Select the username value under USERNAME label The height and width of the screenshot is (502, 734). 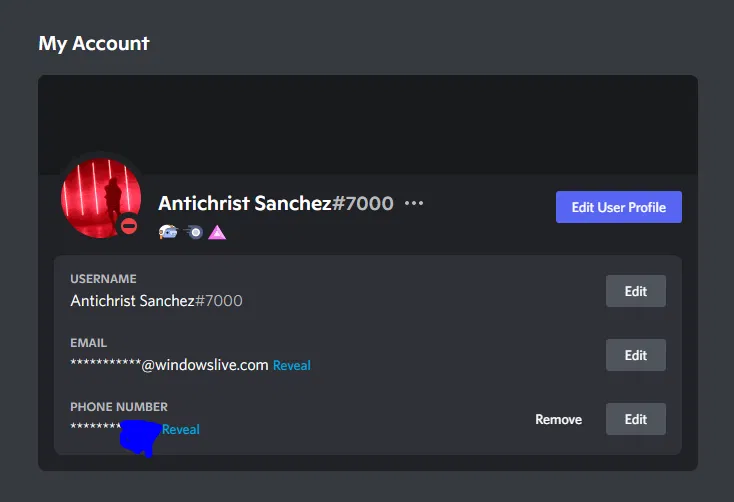pos(156,301)
